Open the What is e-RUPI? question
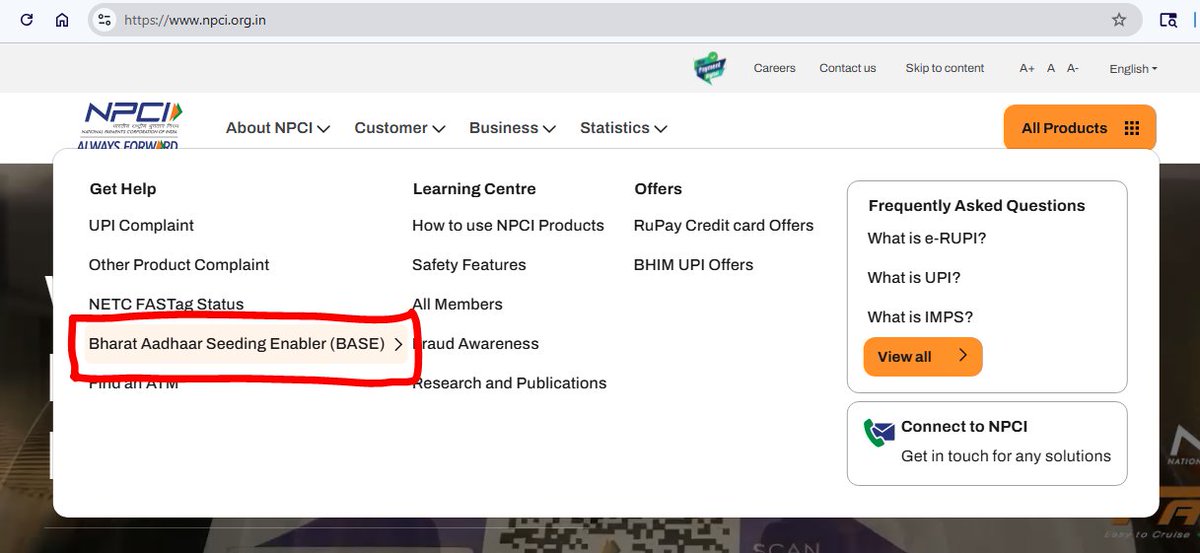The image size is (1200, 553). click(x=927, y=239)
